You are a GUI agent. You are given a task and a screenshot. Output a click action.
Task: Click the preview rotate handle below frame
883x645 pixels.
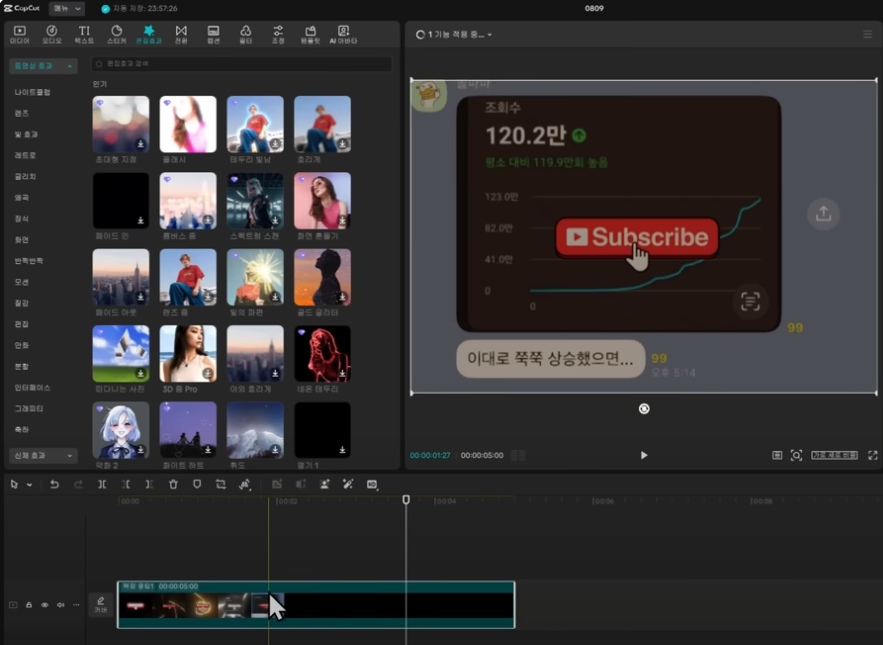tap(644, 409)
